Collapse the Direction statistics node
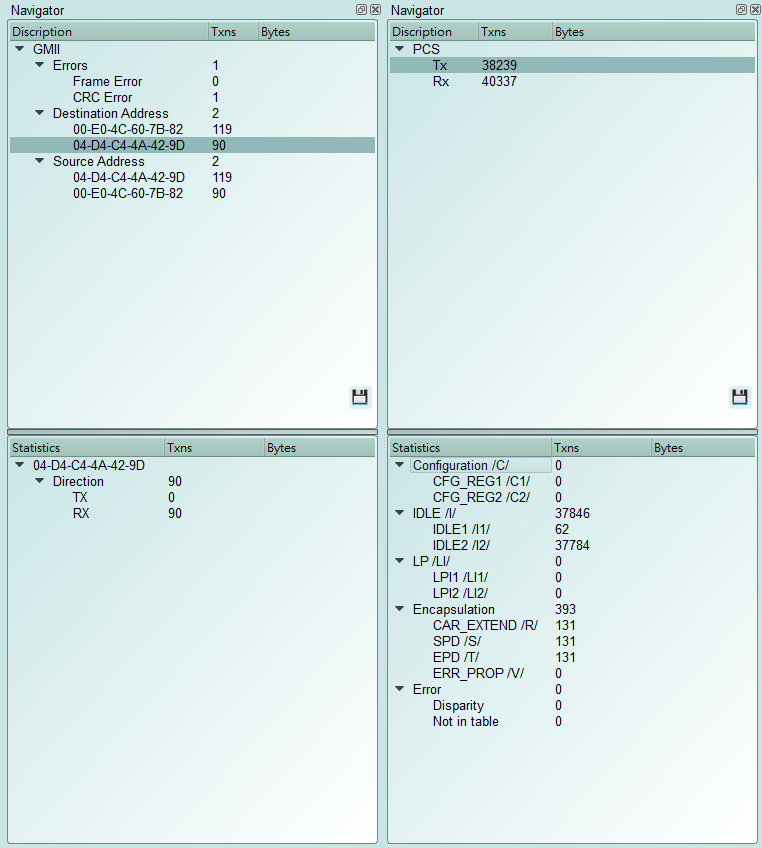Screen dimensions: 762x848 pos(39,481)
